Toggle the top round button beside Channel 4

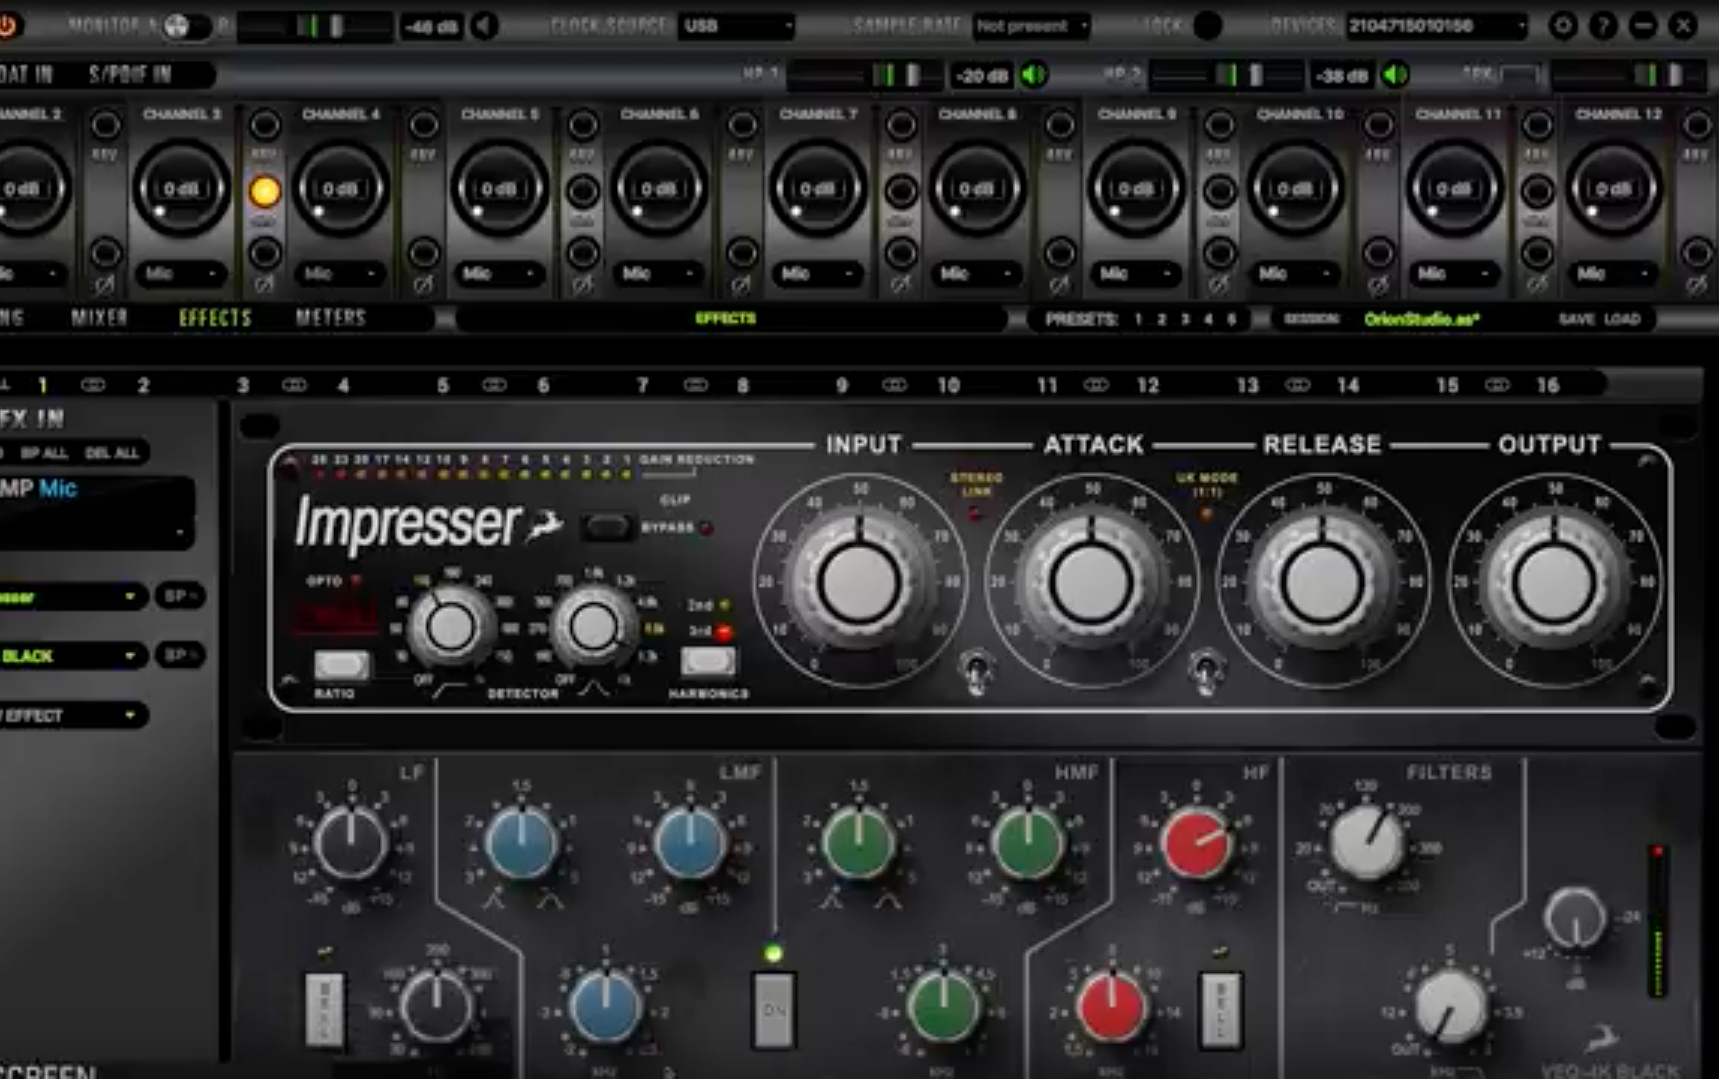point(424,125)
